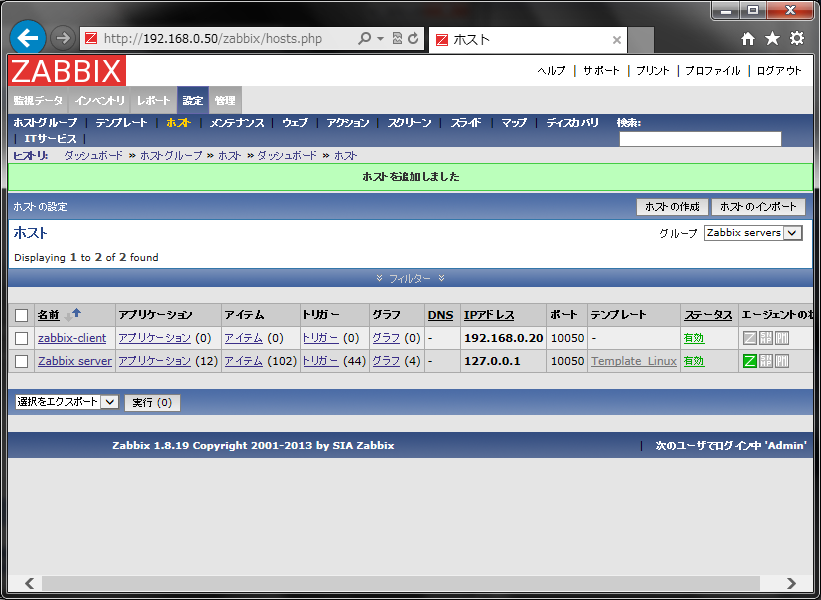
Task: Open the 監視データ main tab
Action: (38, 101)
